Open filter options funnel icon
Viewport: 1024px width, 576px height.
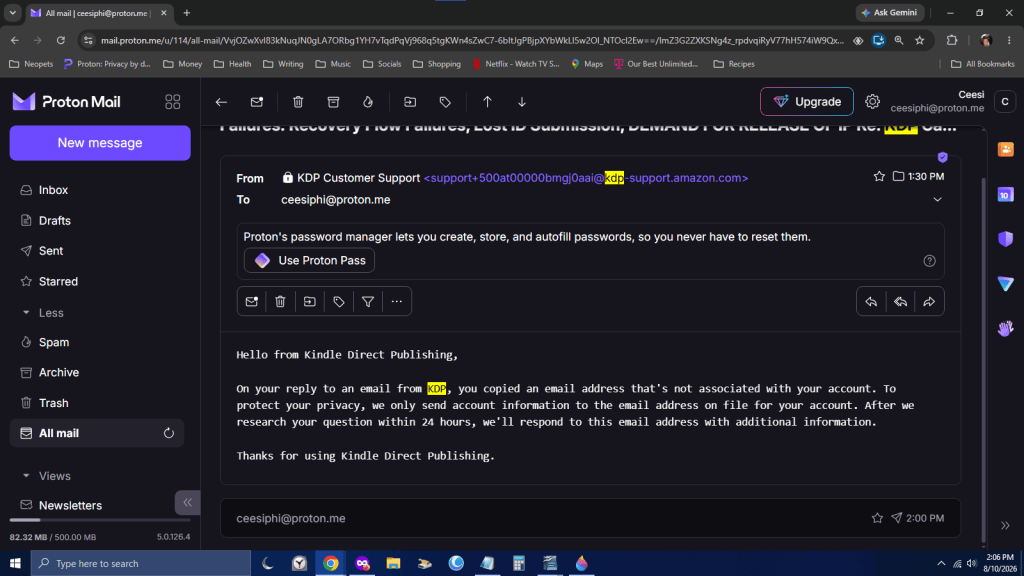pos(368,302)
